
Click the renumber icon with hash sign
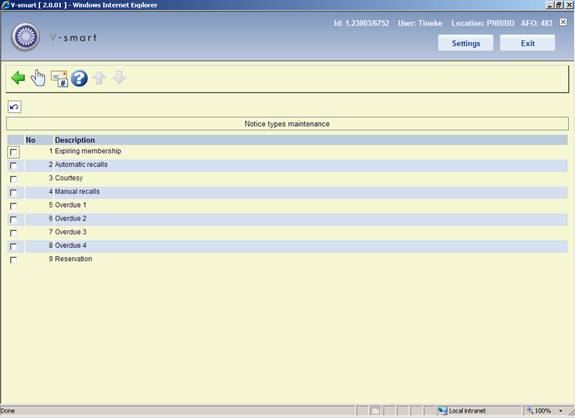tap(59, 78)
